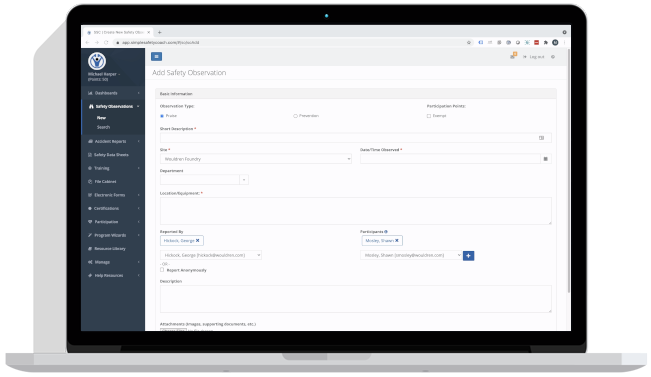This screenshot has width=651, height=377.
Task: Open the Site dropdown showing Wouldren Foundry
Action: [x=256, y=159]
